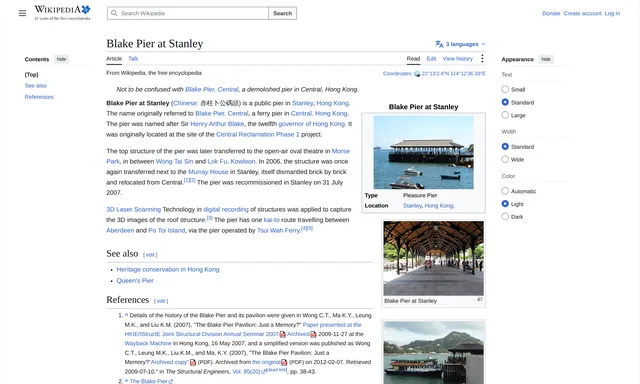Click the Log in link
The image size is (640, 384).
click(x=612, y=13)
